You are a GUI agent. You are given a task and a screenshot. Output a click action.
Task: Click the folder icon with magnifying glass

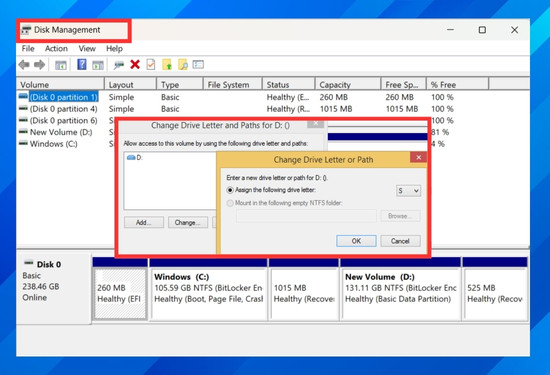[x=183, y=65]
